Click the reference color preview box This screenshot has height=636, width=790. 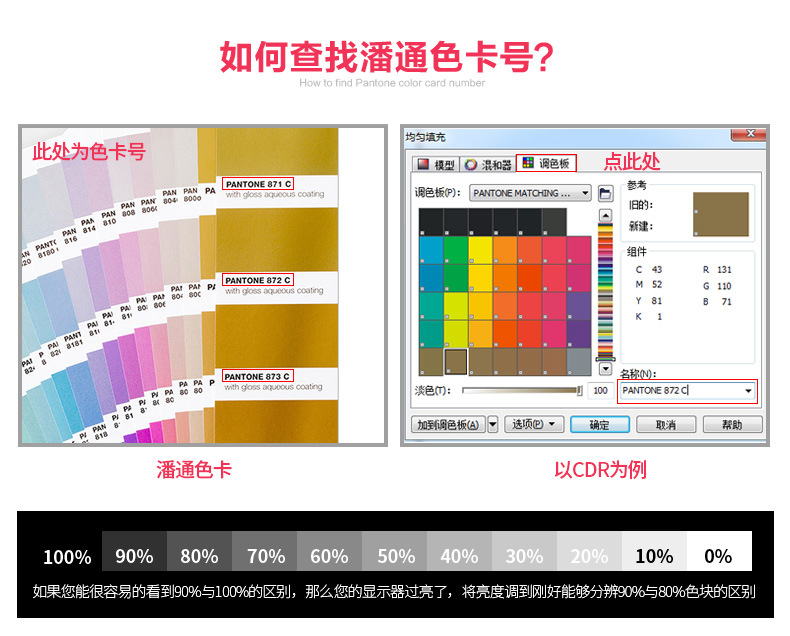coord(720,214)
